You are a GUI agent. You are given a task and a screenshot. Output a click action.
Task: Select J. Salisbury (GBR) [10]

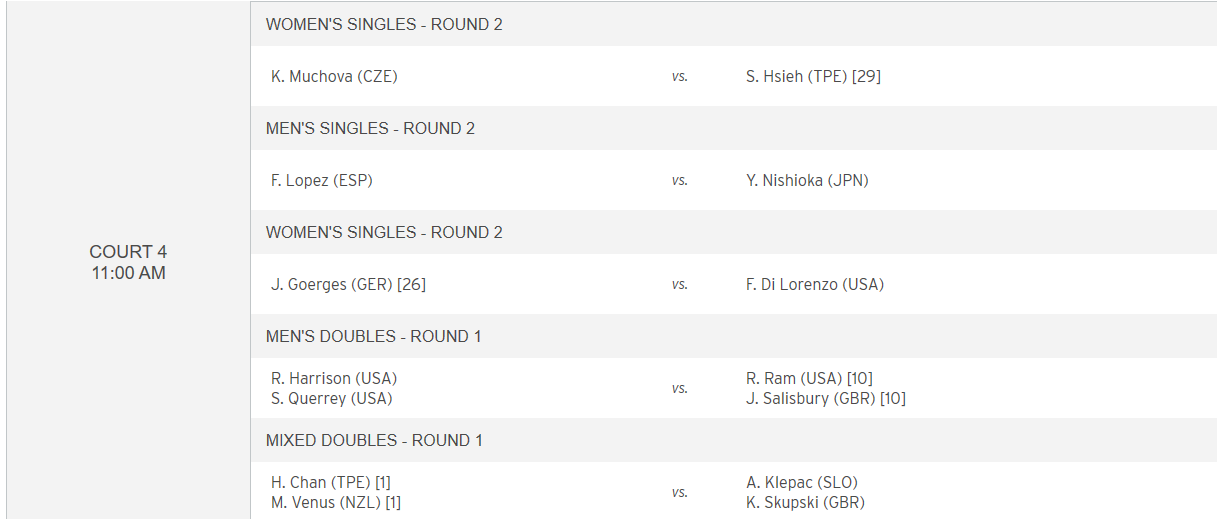[x=826, y=398]
